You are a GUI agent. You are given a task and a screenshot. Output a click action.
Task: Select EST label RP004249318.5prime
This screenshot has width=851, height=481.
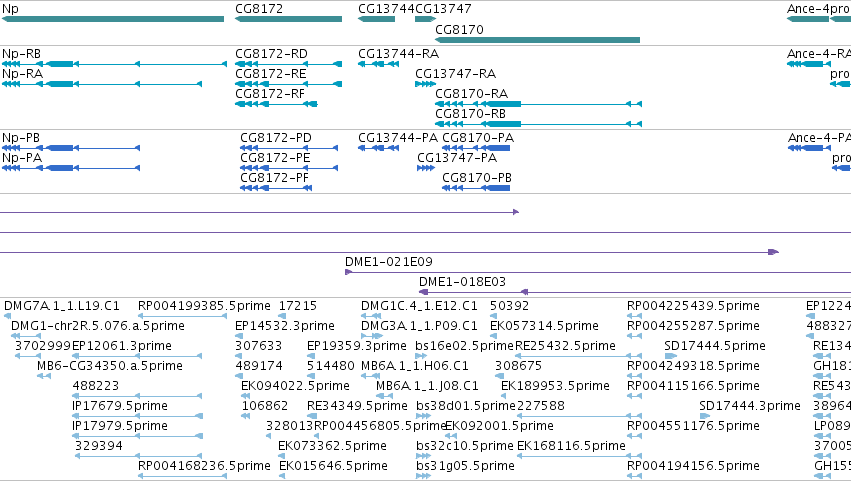[693, 366]
